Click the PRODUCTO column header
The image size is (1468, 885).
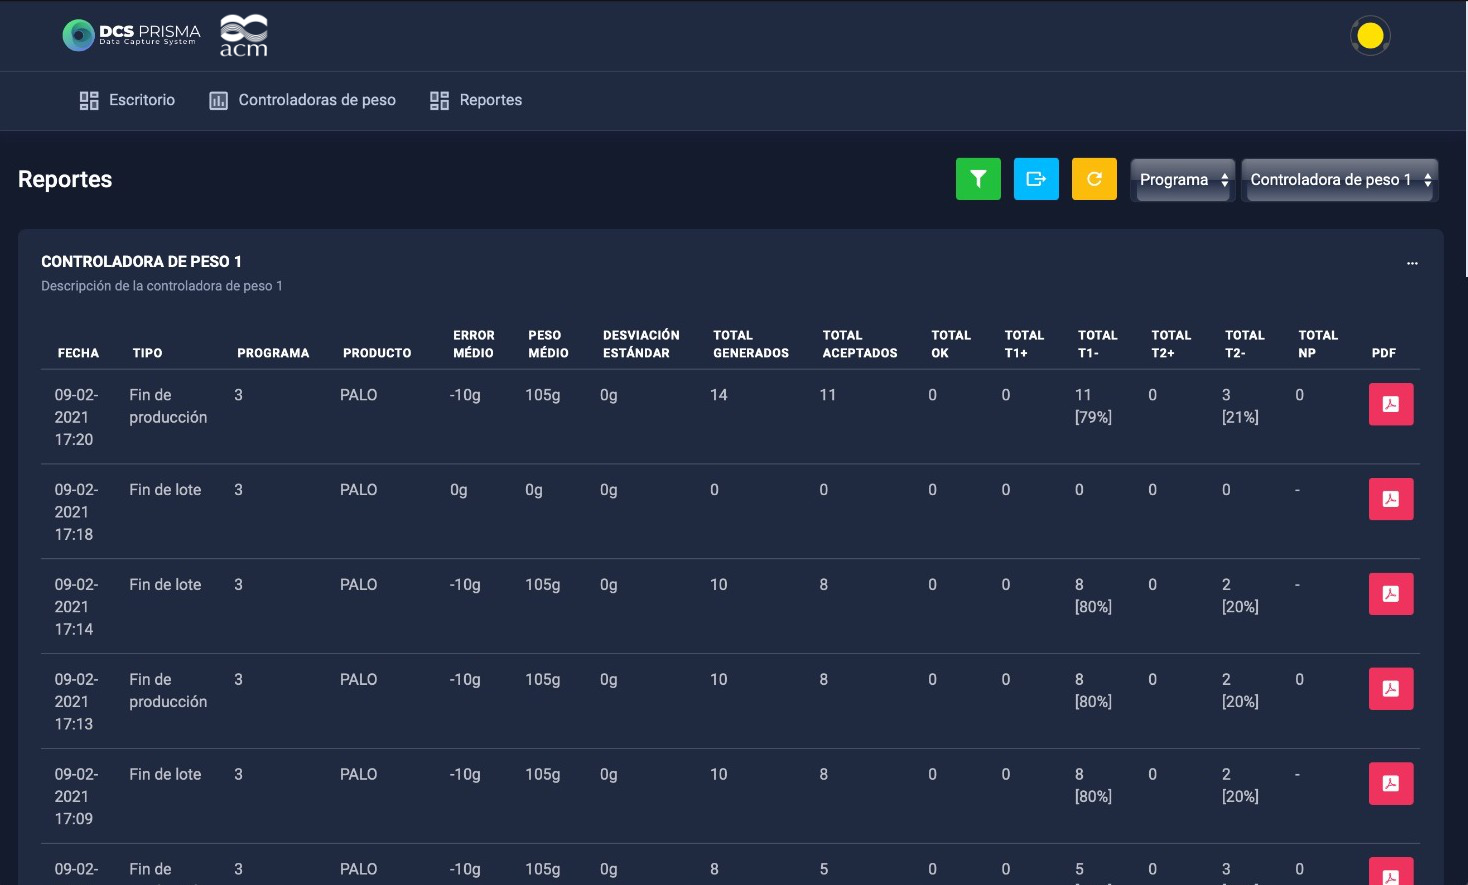(377, 353)
